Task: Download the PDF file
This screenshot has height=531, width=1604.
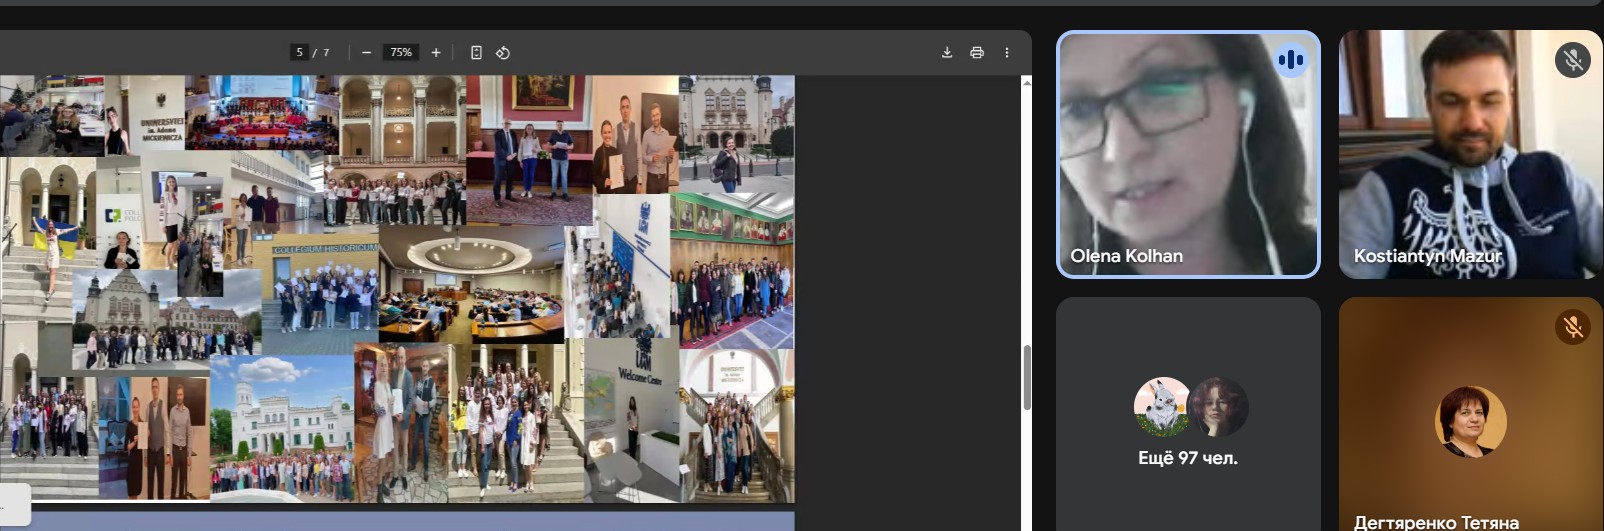Action: point(947,53)
